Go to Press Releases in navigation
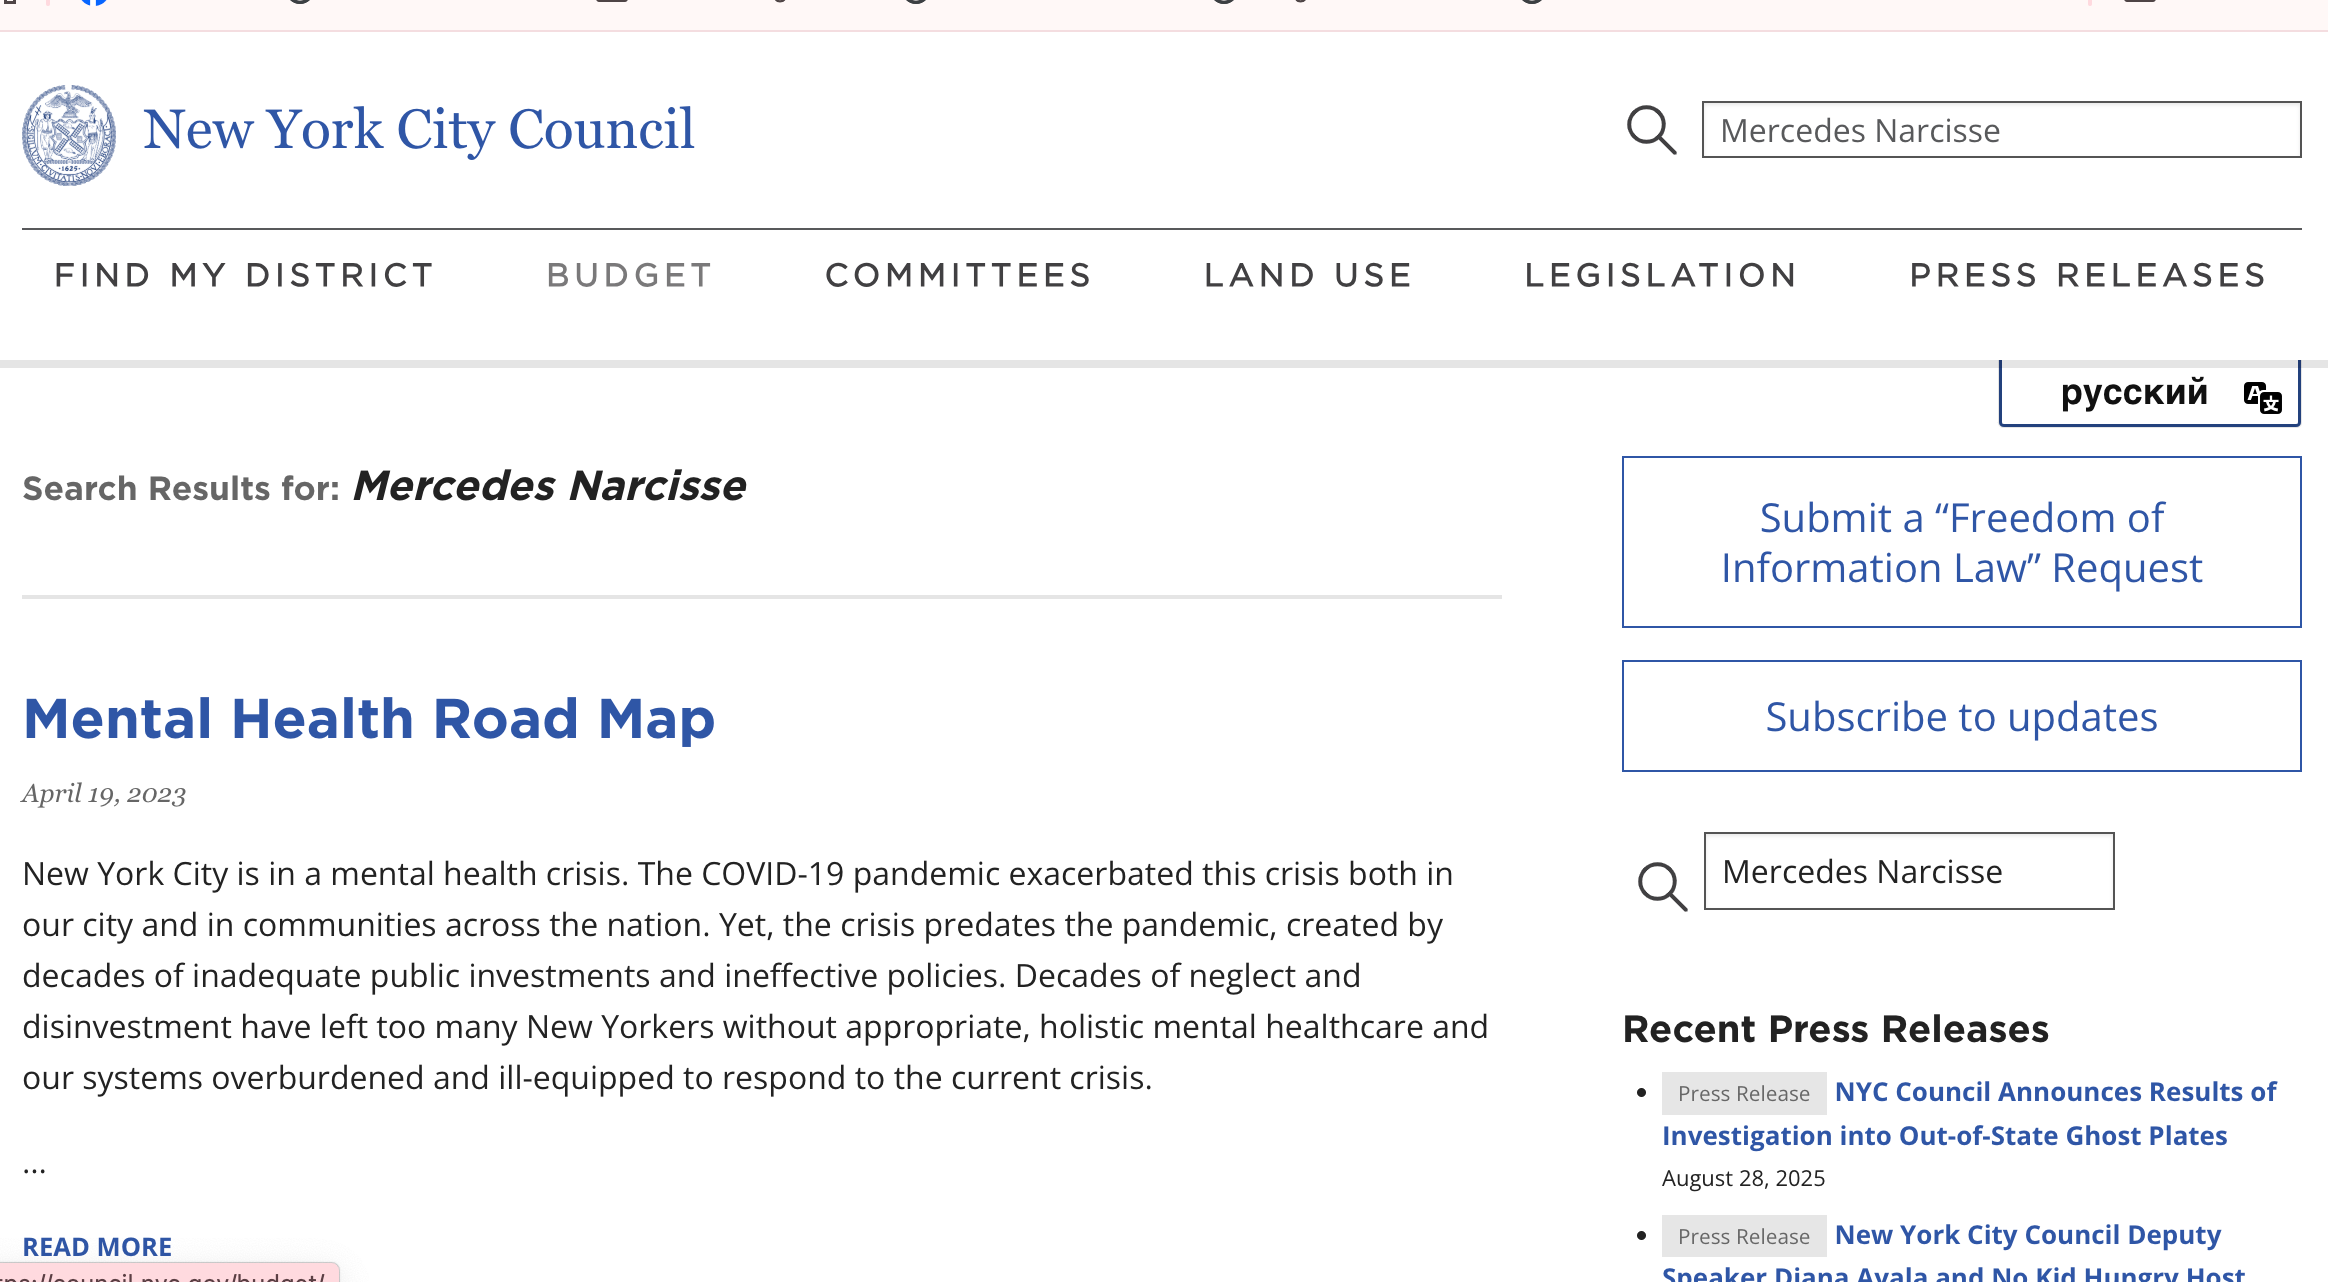2328x1282 pixels. [2088, 275]
